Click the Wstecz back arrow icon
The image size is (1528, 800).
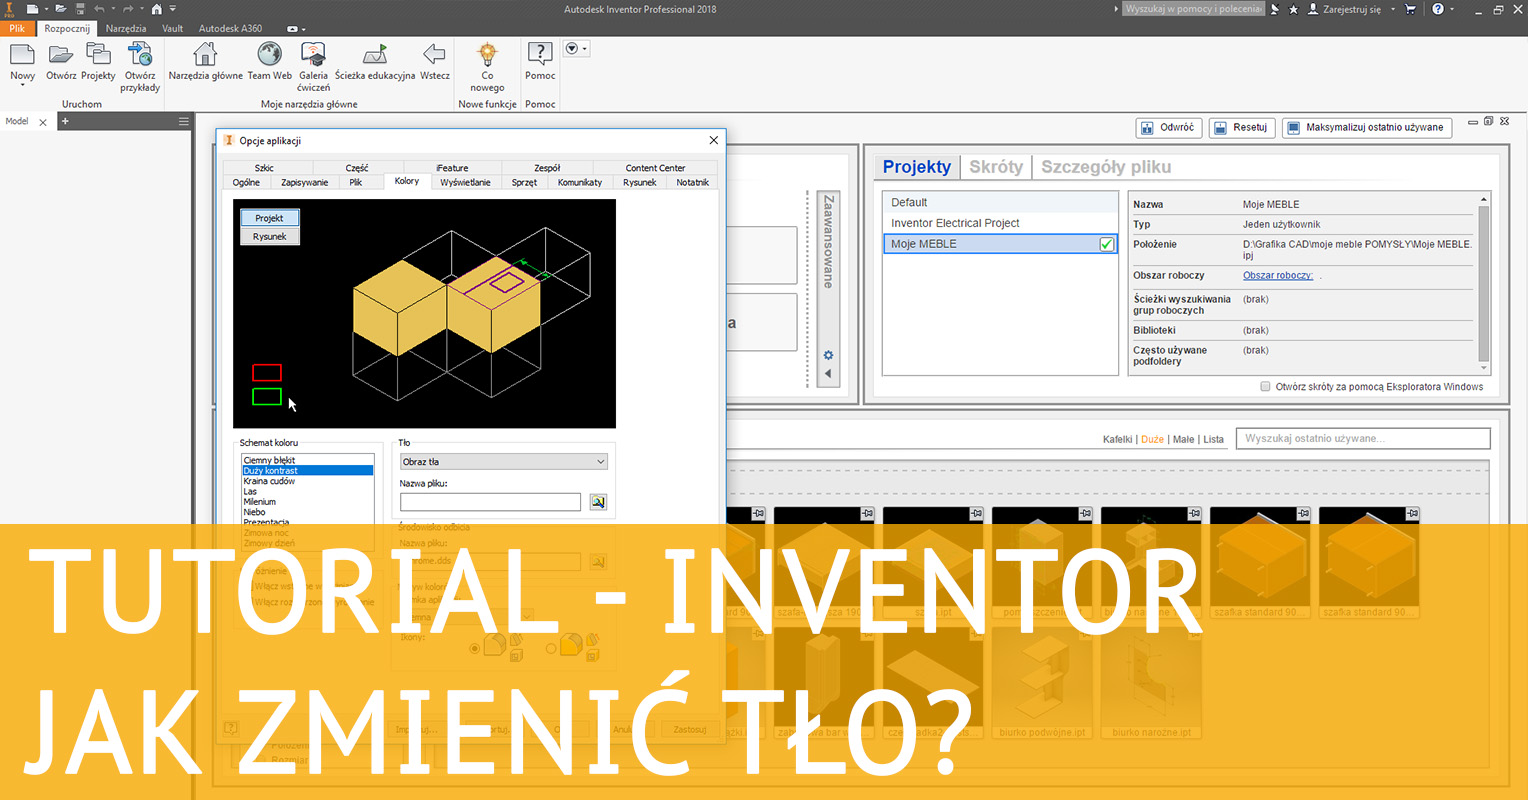coord(434,54)
